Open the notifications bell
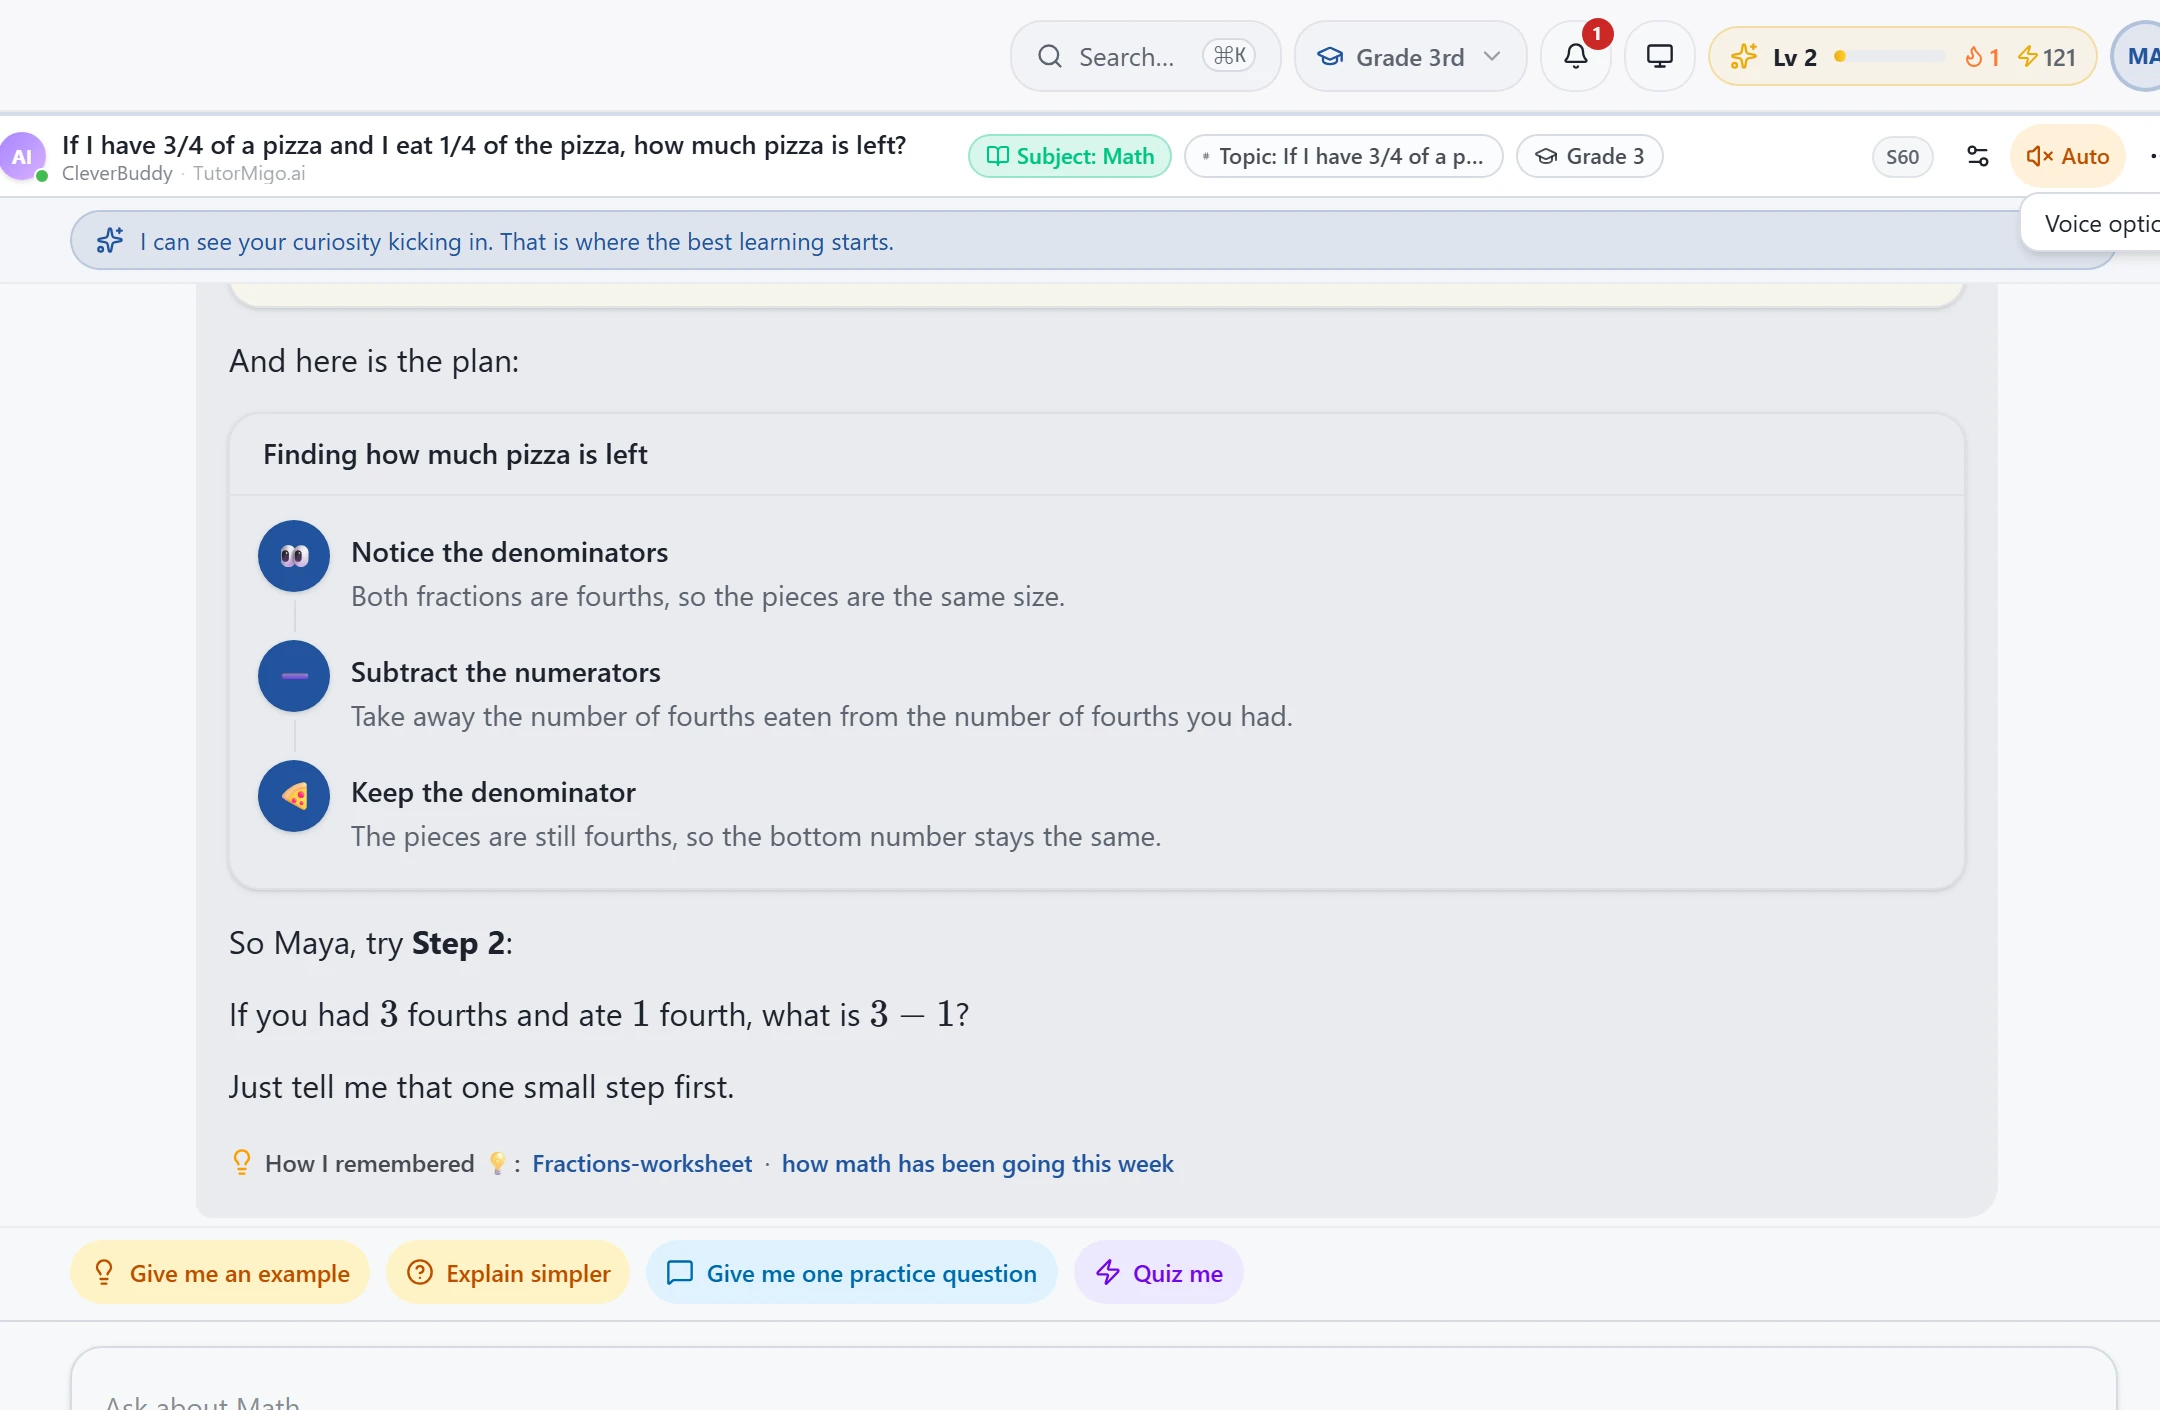The height and width of the screenshot is (1410, 2160). (1576, 57)
